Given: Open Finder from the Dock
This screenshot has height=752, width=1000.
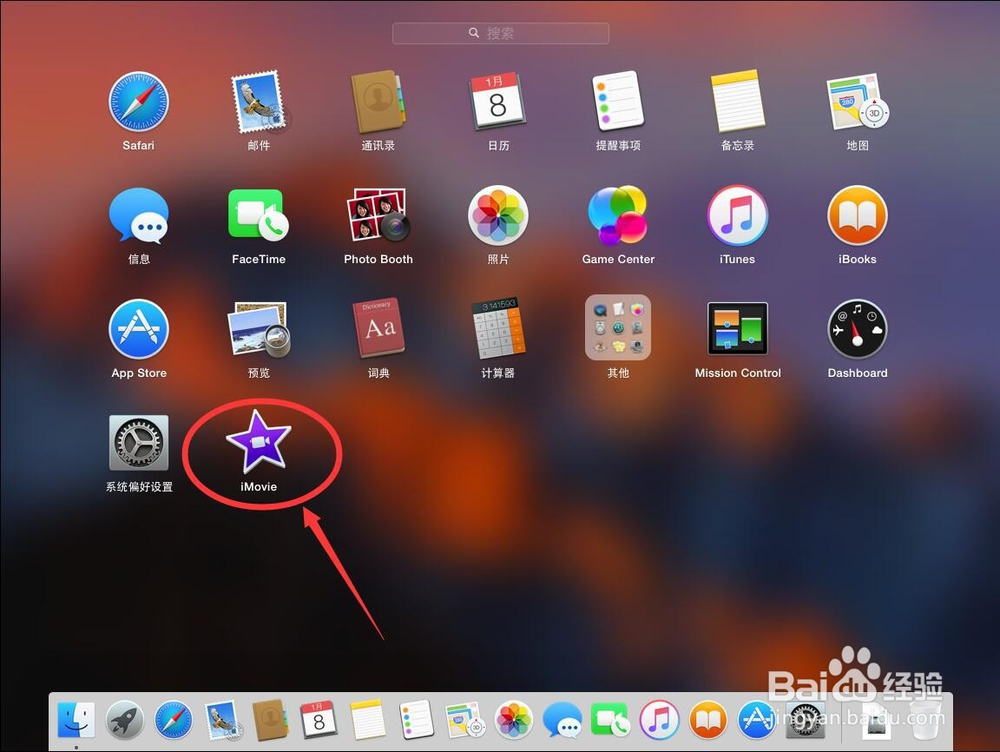Looking at the screenshot, I should (x=76, y=720).
